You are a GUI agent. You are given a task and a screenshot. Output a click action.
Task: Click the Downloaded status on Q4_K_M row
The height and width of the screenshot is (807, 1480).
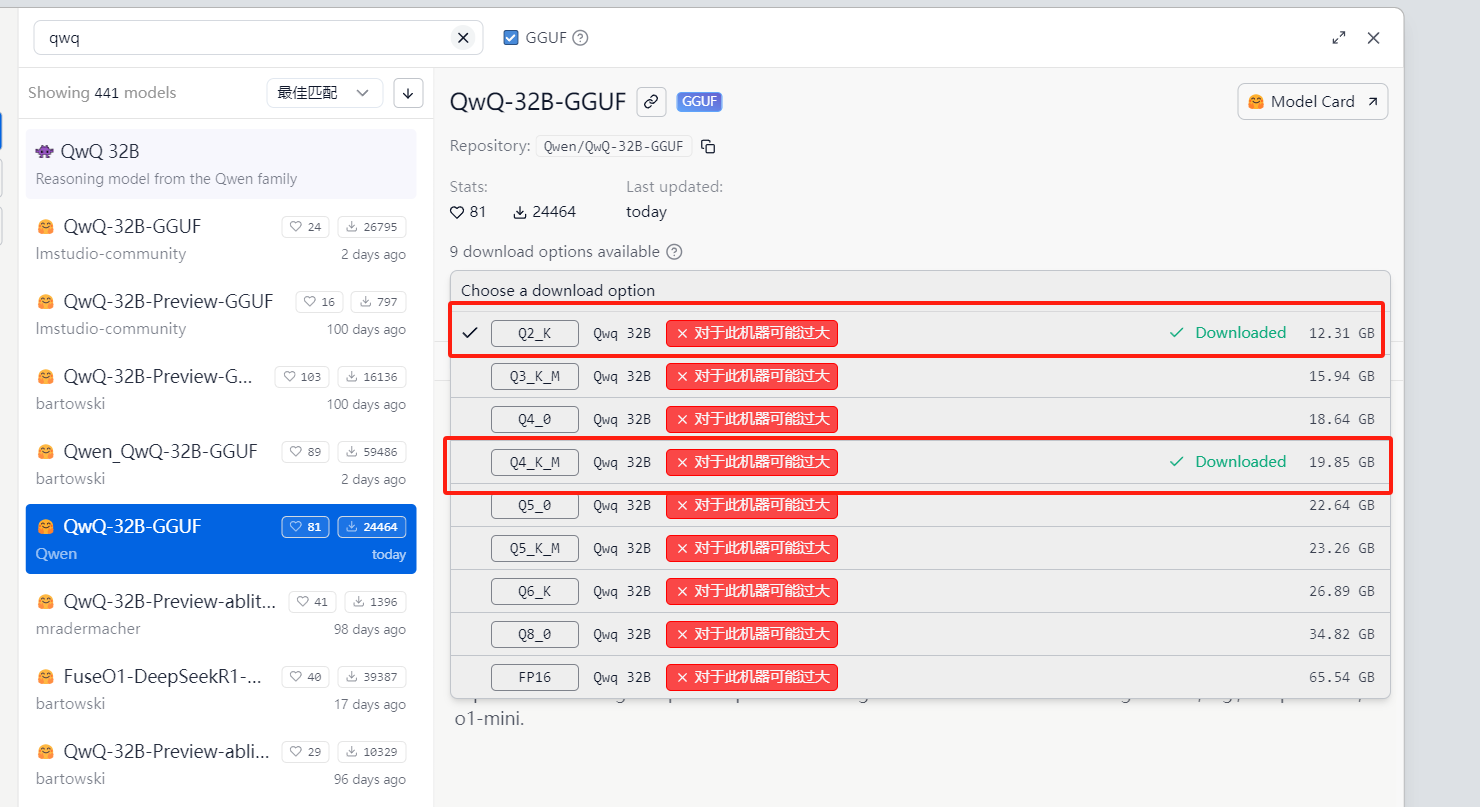(1228, 462)
